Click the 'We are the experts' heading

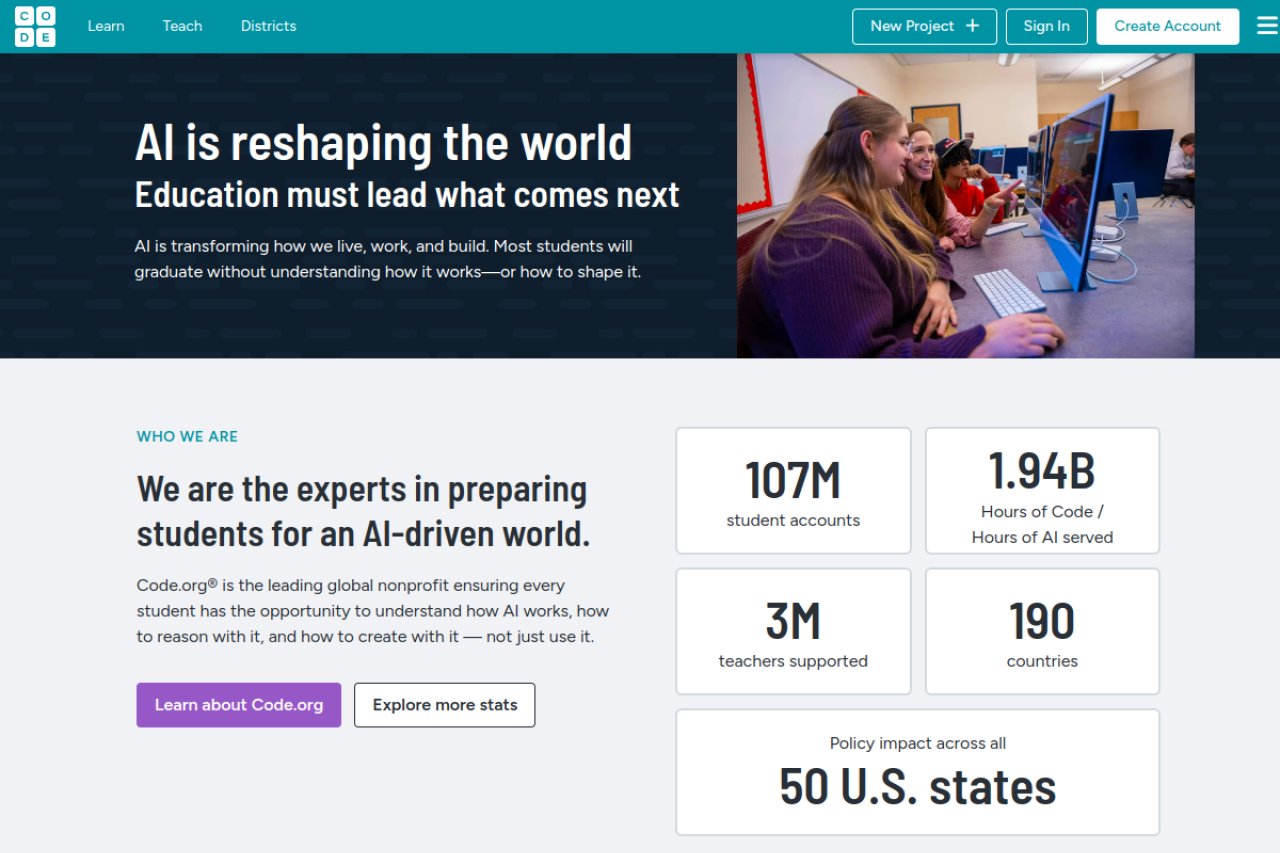pyautogui.click(x=363, y=511)
